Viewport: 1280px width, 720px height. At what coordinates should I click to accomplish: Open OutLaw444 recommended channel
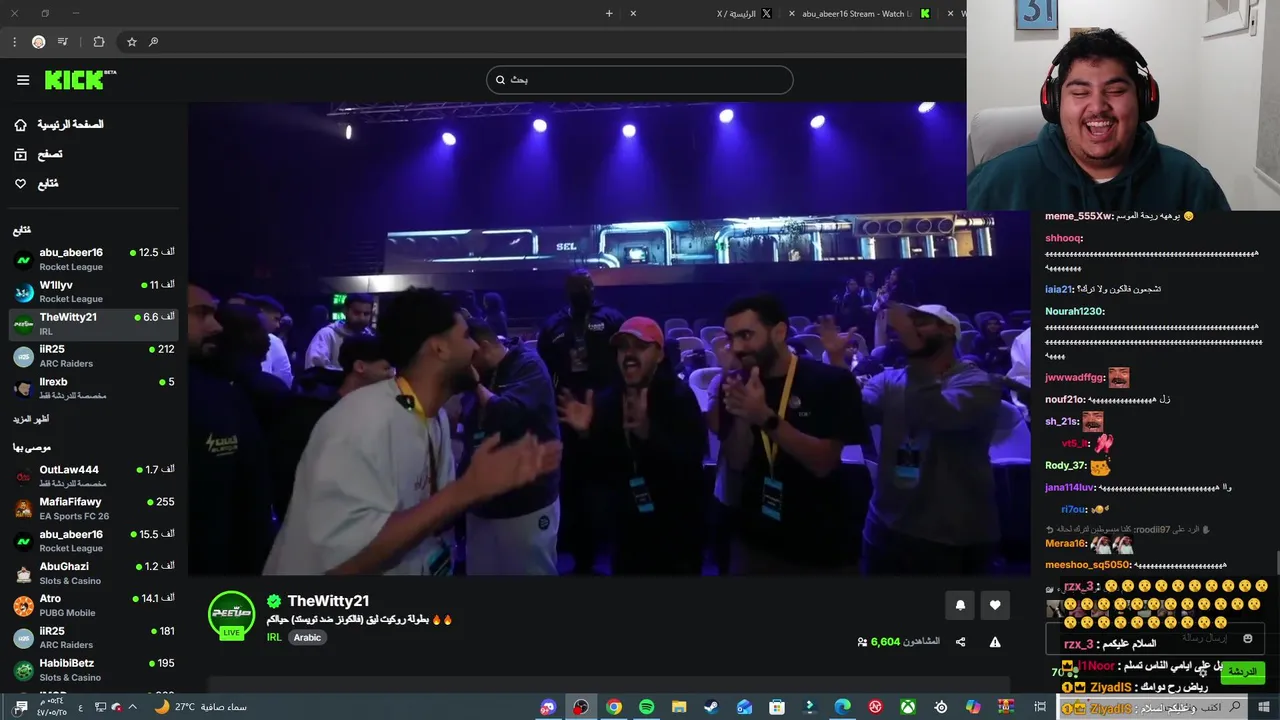click(93, 476)
